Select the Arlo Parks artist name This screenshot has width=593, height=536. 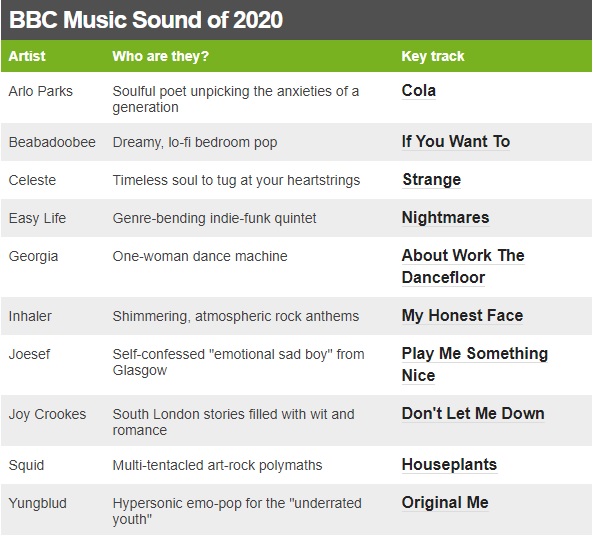[x=40, y=91]
